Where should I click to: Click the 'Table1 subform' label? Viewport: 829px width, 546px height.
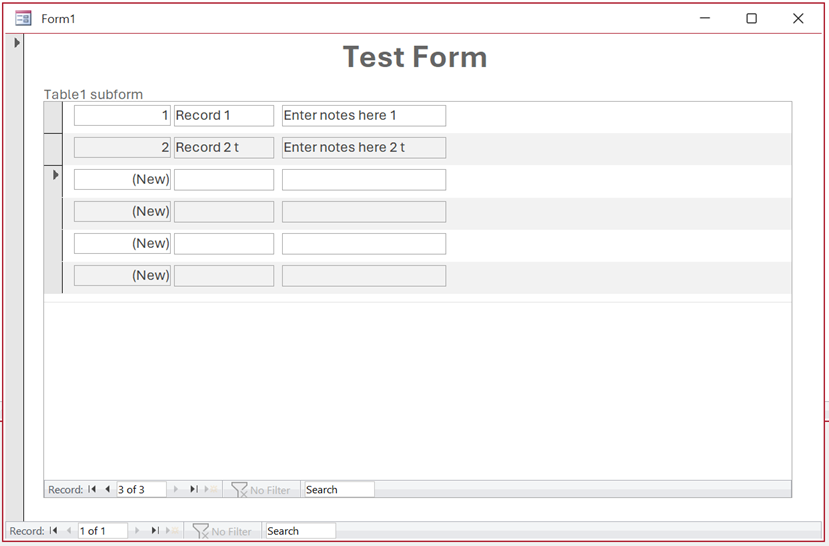click(x=93, y=94)
